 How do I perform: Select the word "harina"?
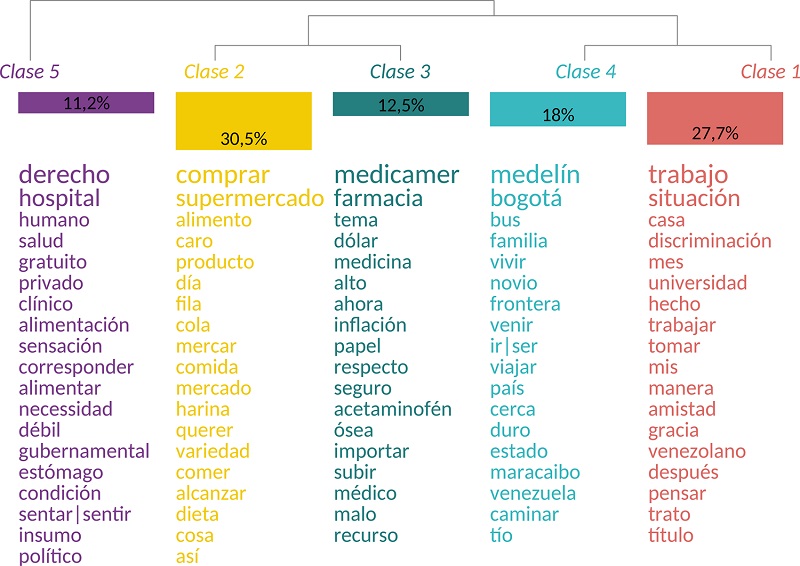(x=203, y=409)
